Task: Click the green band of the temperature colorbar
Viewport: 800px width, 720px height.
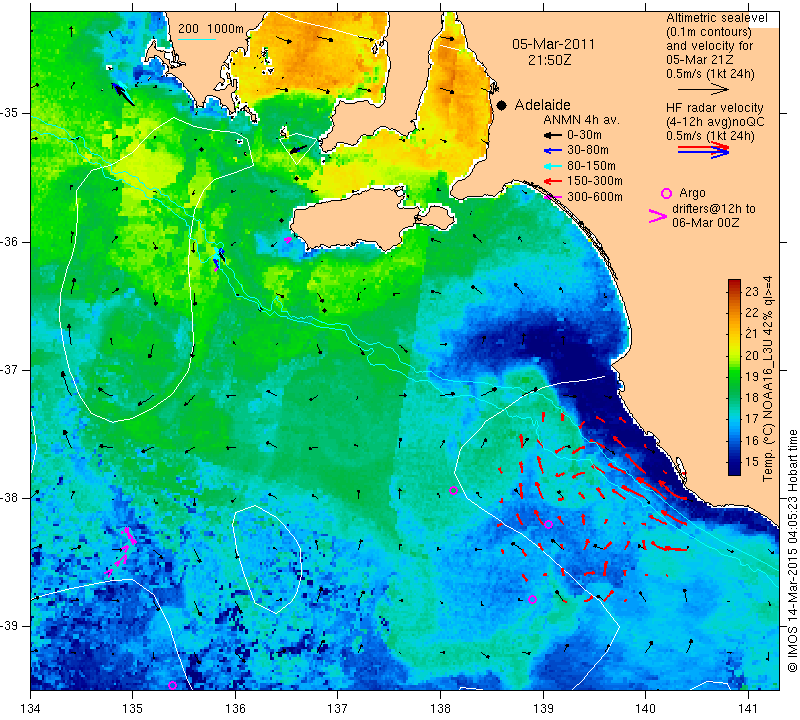Action: [x=734, y=378]
